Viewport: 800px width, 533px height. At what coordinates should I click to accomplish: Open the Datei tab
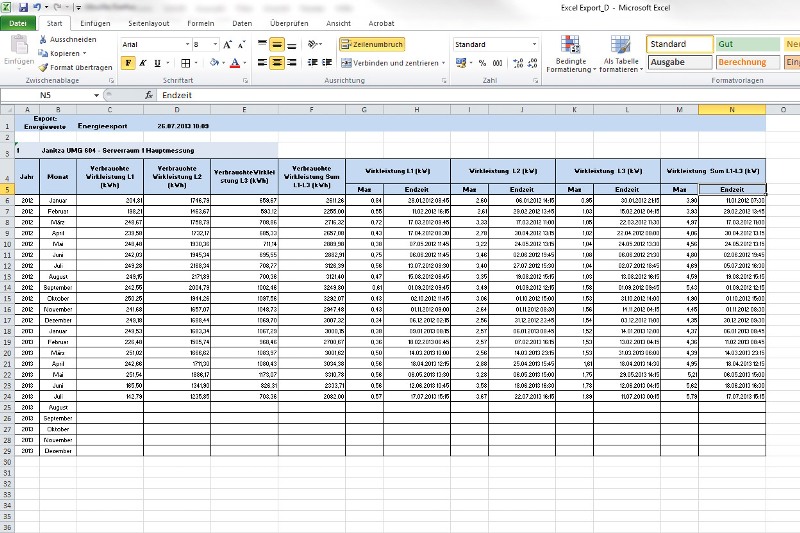[x=18, y=23]
